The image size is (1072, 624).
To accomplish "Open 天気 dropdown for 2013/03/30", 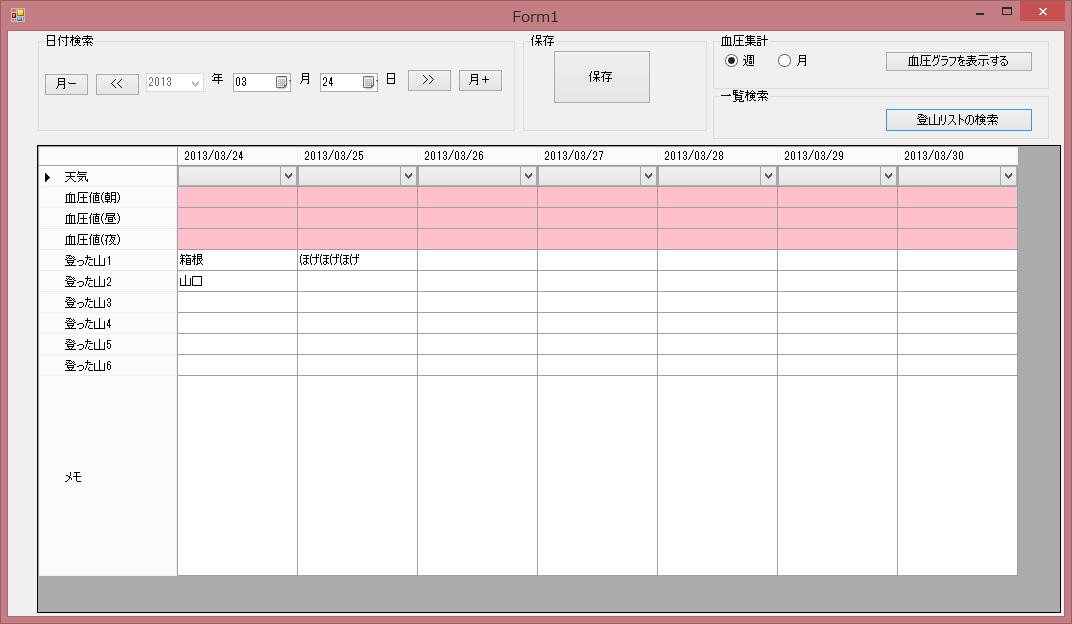I will (1008, 176).
